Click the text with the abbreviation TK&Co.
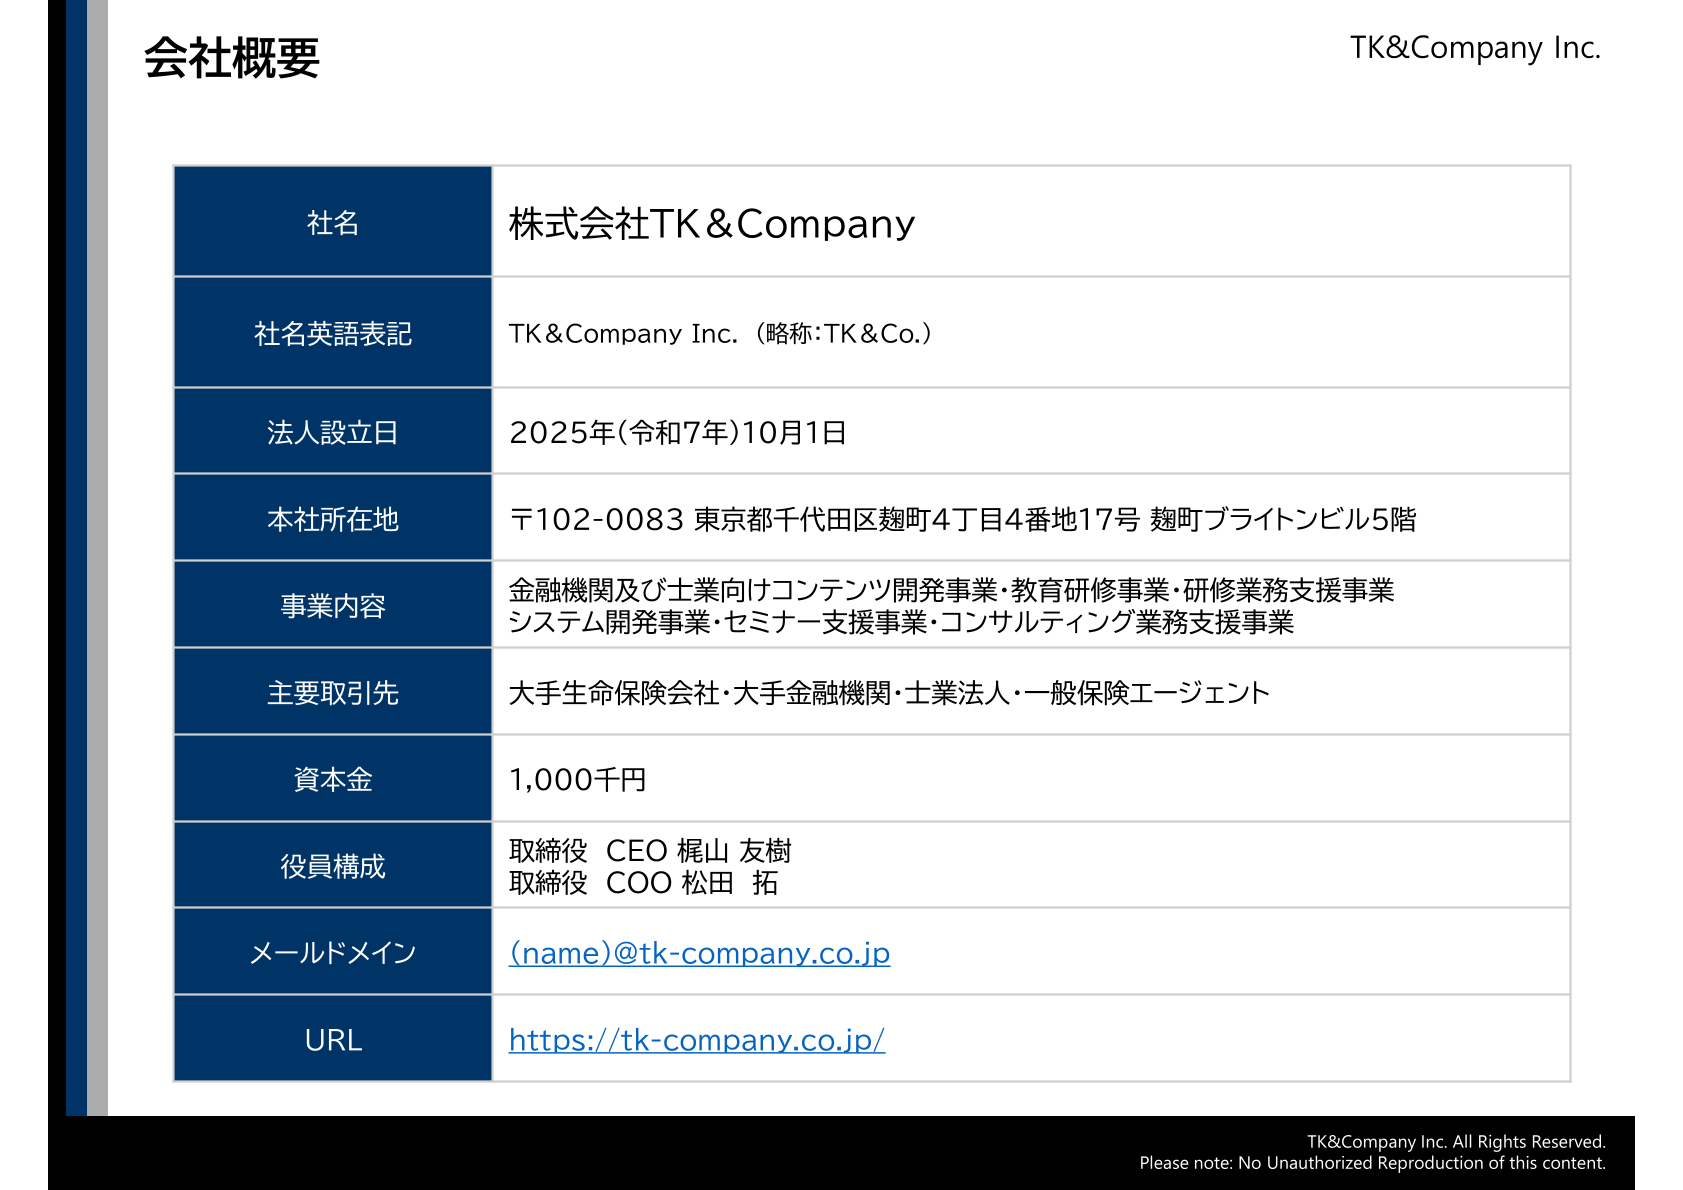This screenshot has width=1683, height=1190. pyautogui.click(x=720, y=333)
